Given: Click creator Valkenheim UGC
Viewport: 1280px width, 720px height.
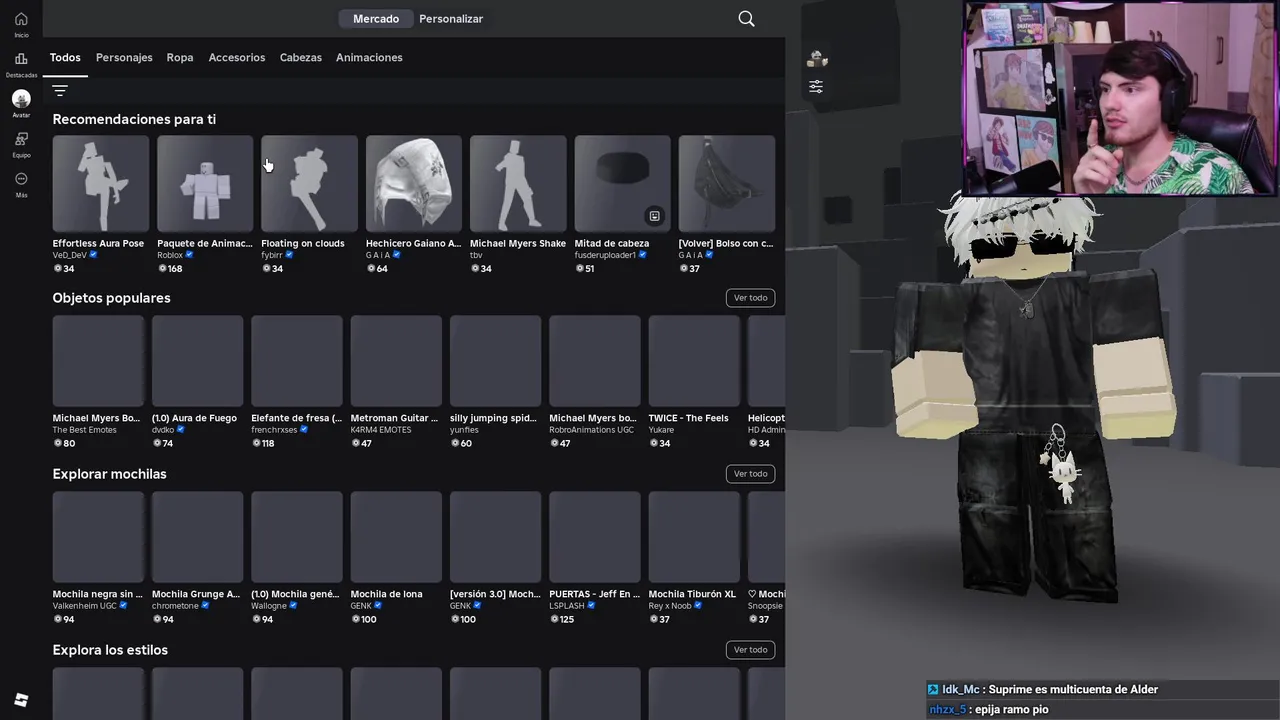Looking at the screenshot, I should tap(85, 606).
